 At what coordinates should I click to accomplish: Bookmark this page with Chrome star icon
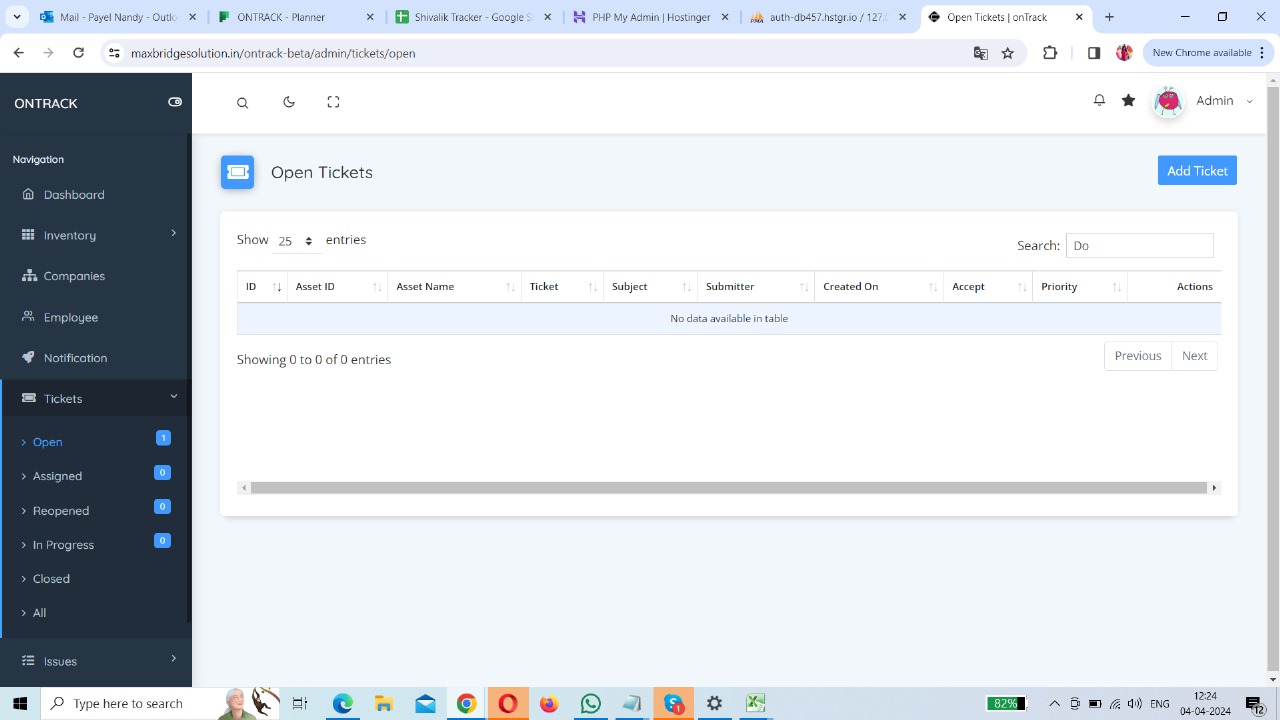tap(1008, 53)
